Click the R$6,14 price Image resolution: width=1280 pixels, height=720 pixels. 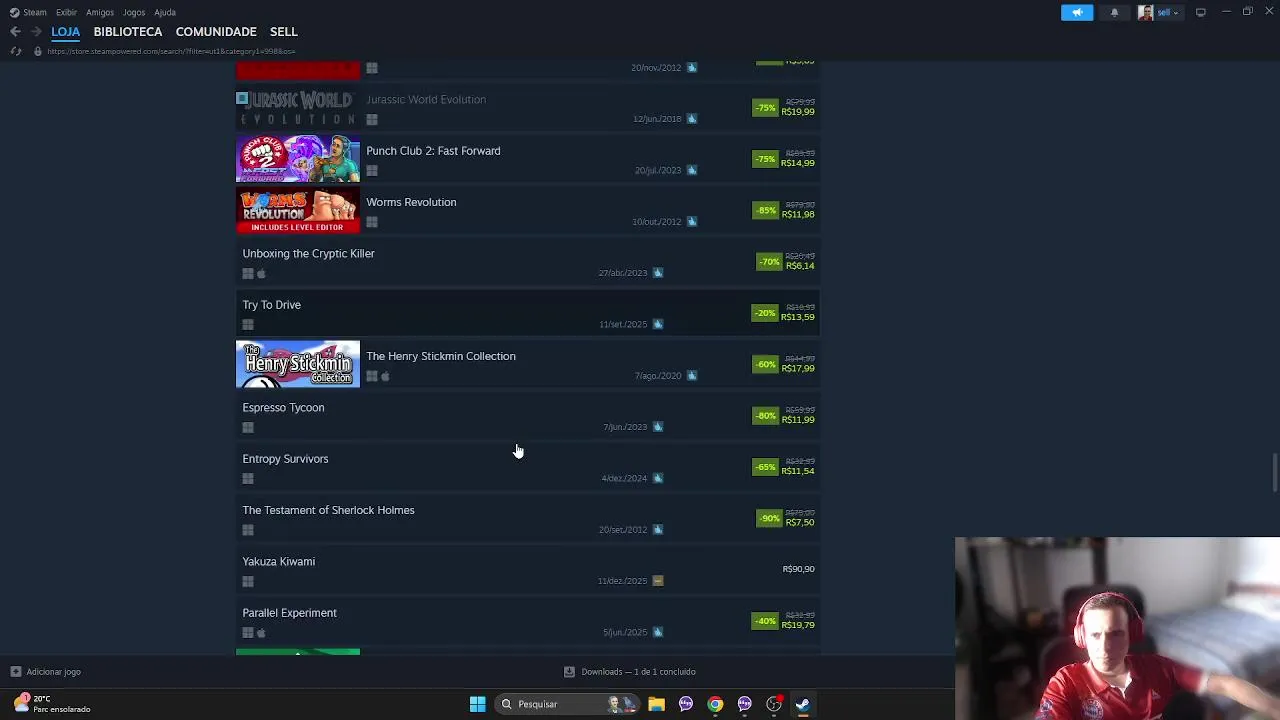tap(800, 266)
